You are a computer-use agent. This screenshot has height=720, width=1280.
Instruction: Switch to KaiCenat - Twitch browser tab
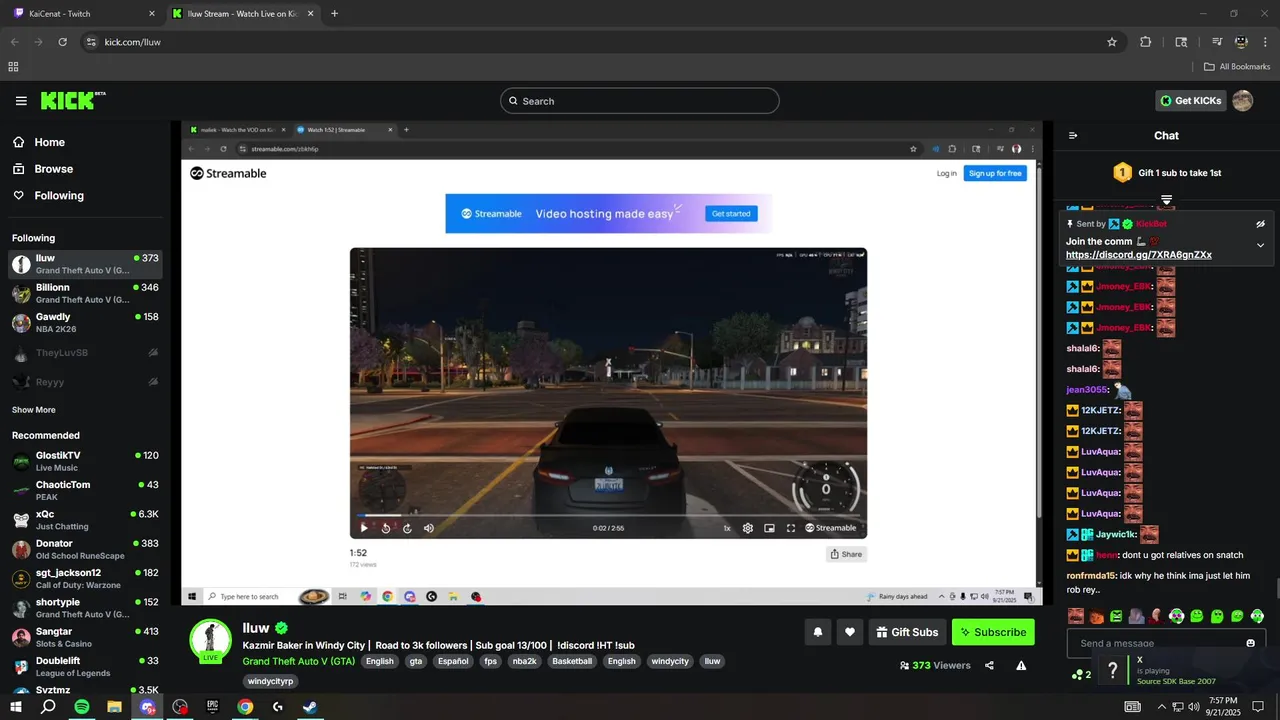[84, 14]
